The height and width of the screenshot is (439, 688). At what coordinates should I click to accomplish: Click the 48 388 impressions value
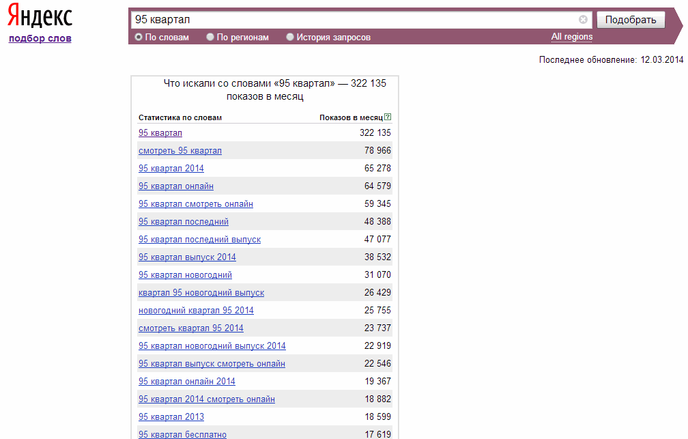tap(377, 221)
